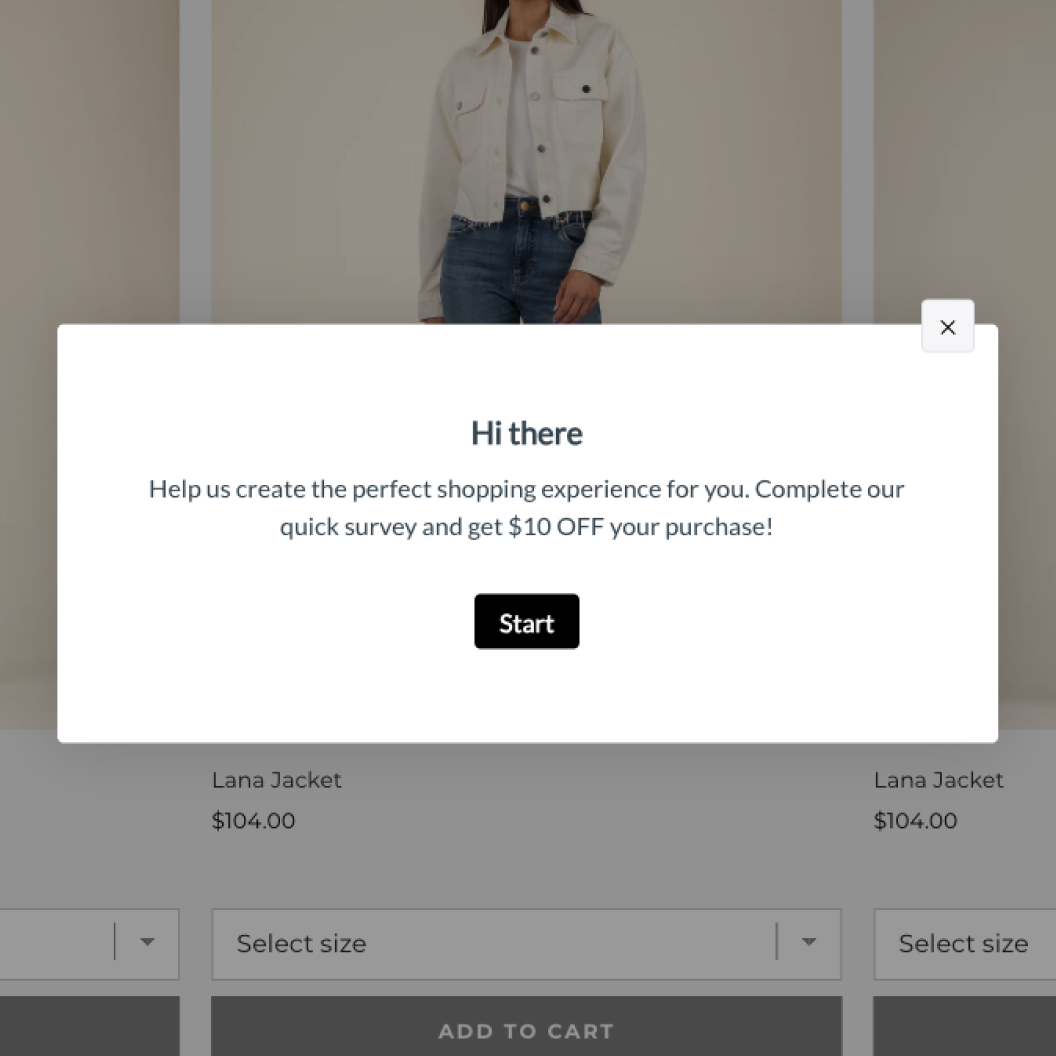Click the arrow on the middle size dropdown
Image resolution: width=1056 pixels, height=1056 pixels.
(x=809, y=942)
